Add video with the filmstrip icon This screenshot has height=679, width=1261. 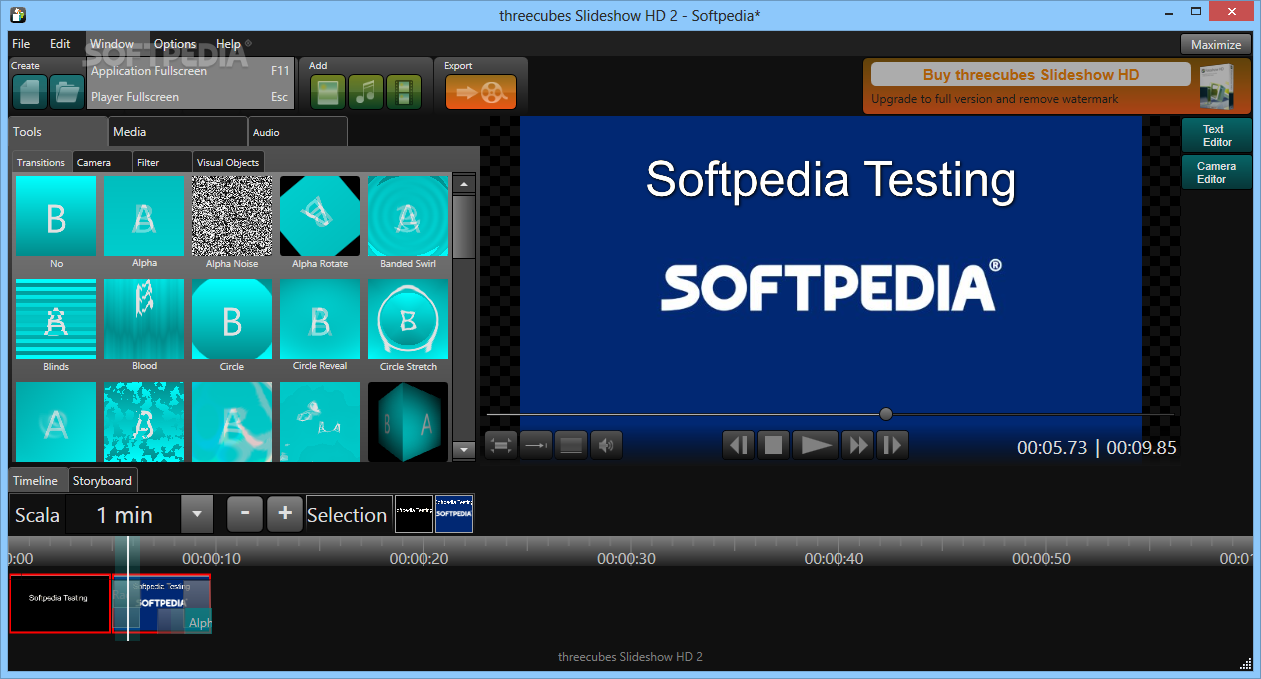point(404,92)
